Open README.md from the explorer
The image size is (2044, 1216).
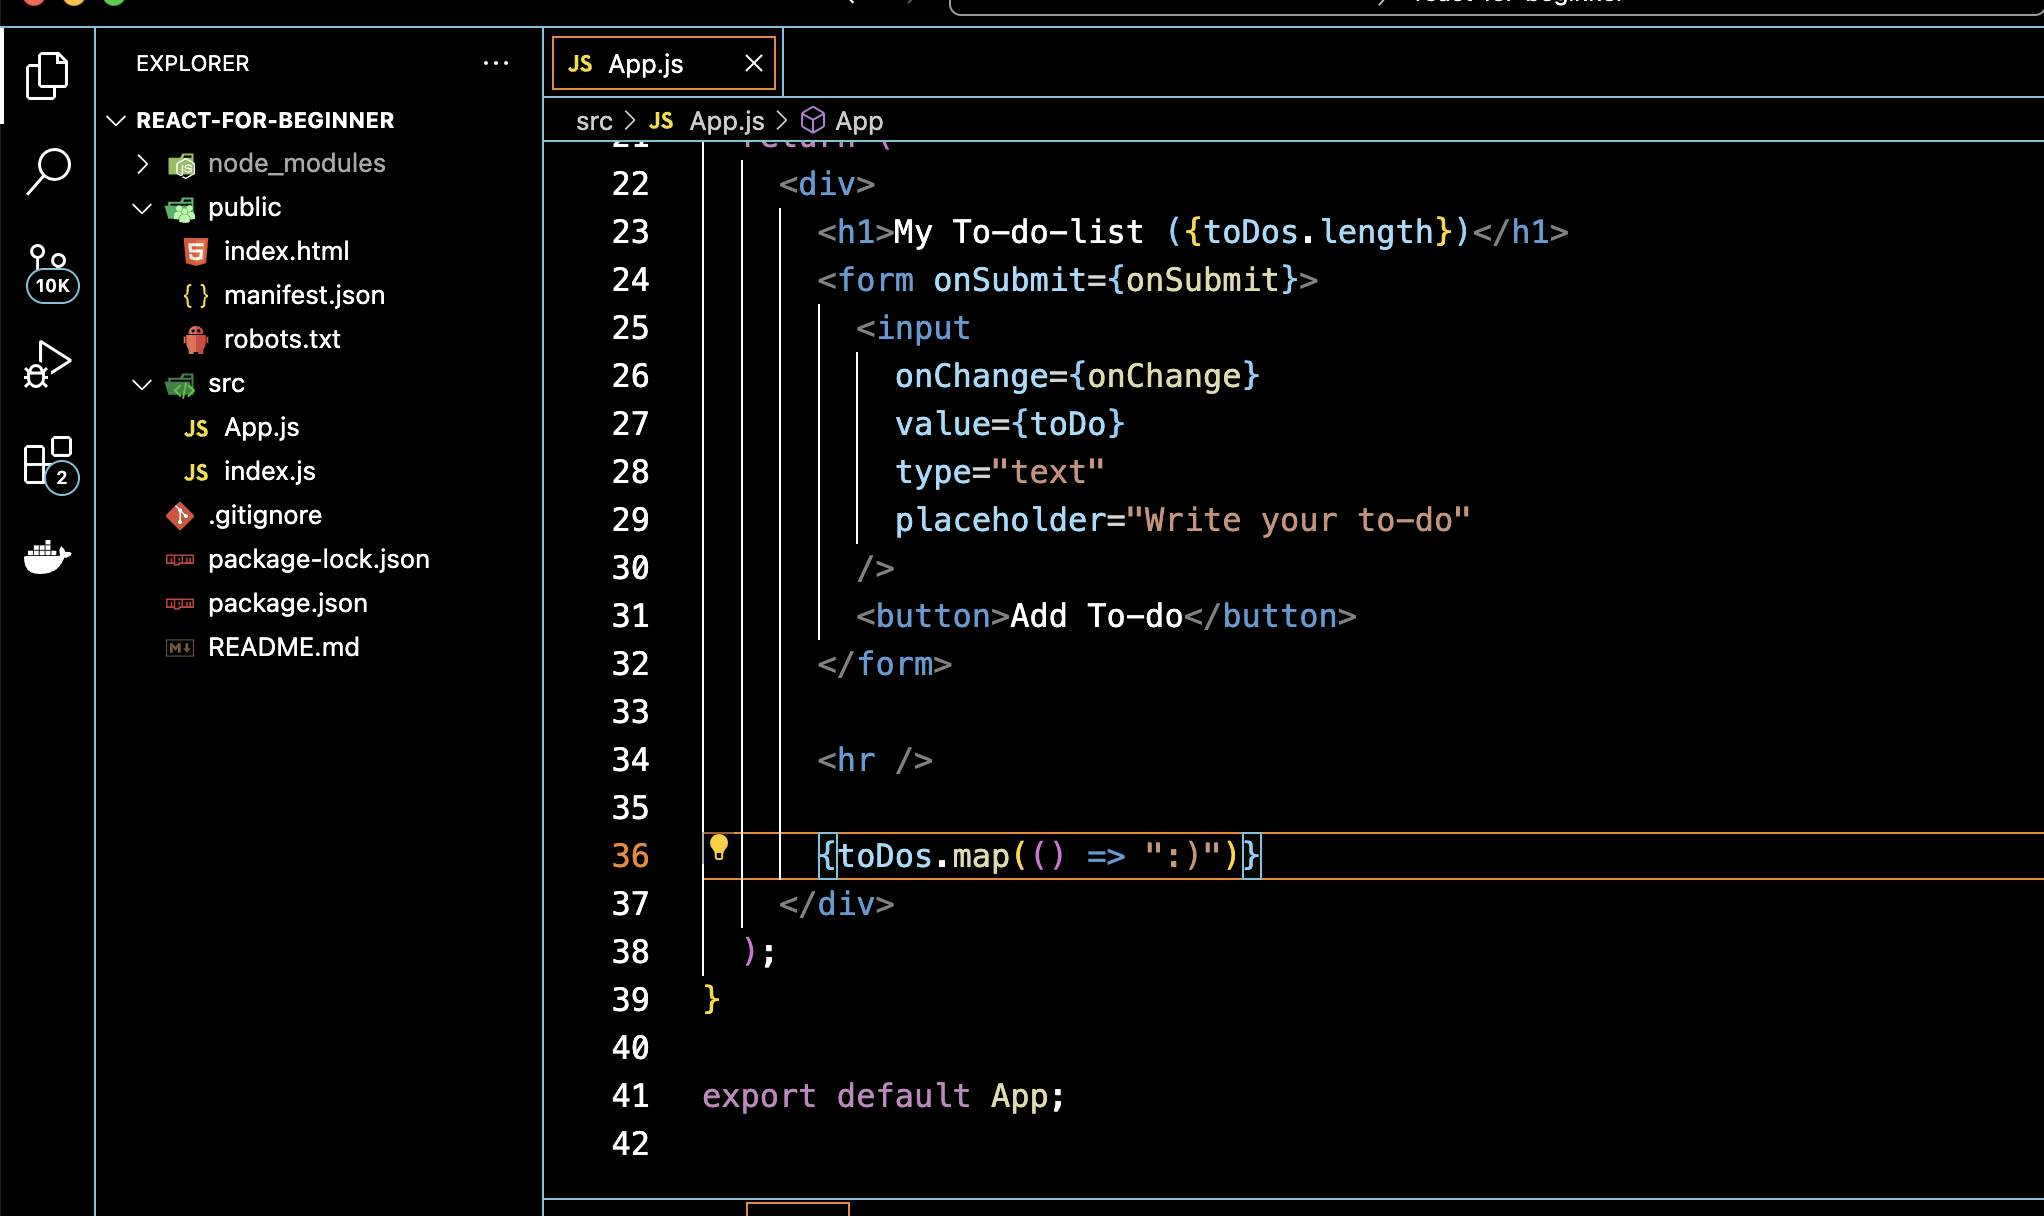click(x=283, y=647)
